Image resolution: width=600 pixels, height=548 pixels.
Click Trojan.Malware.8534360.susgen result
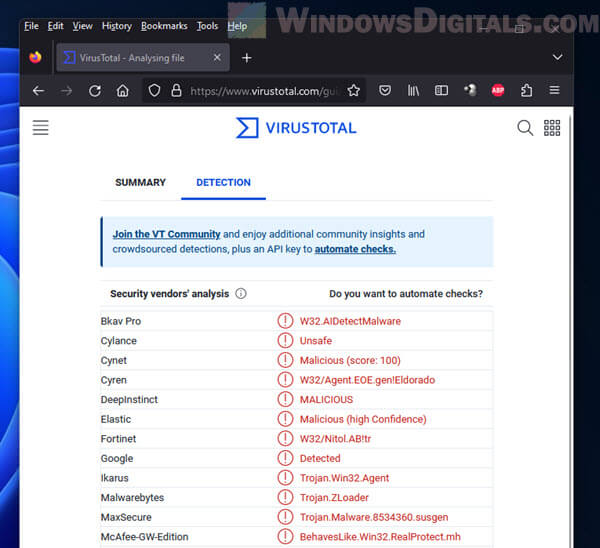374,517
